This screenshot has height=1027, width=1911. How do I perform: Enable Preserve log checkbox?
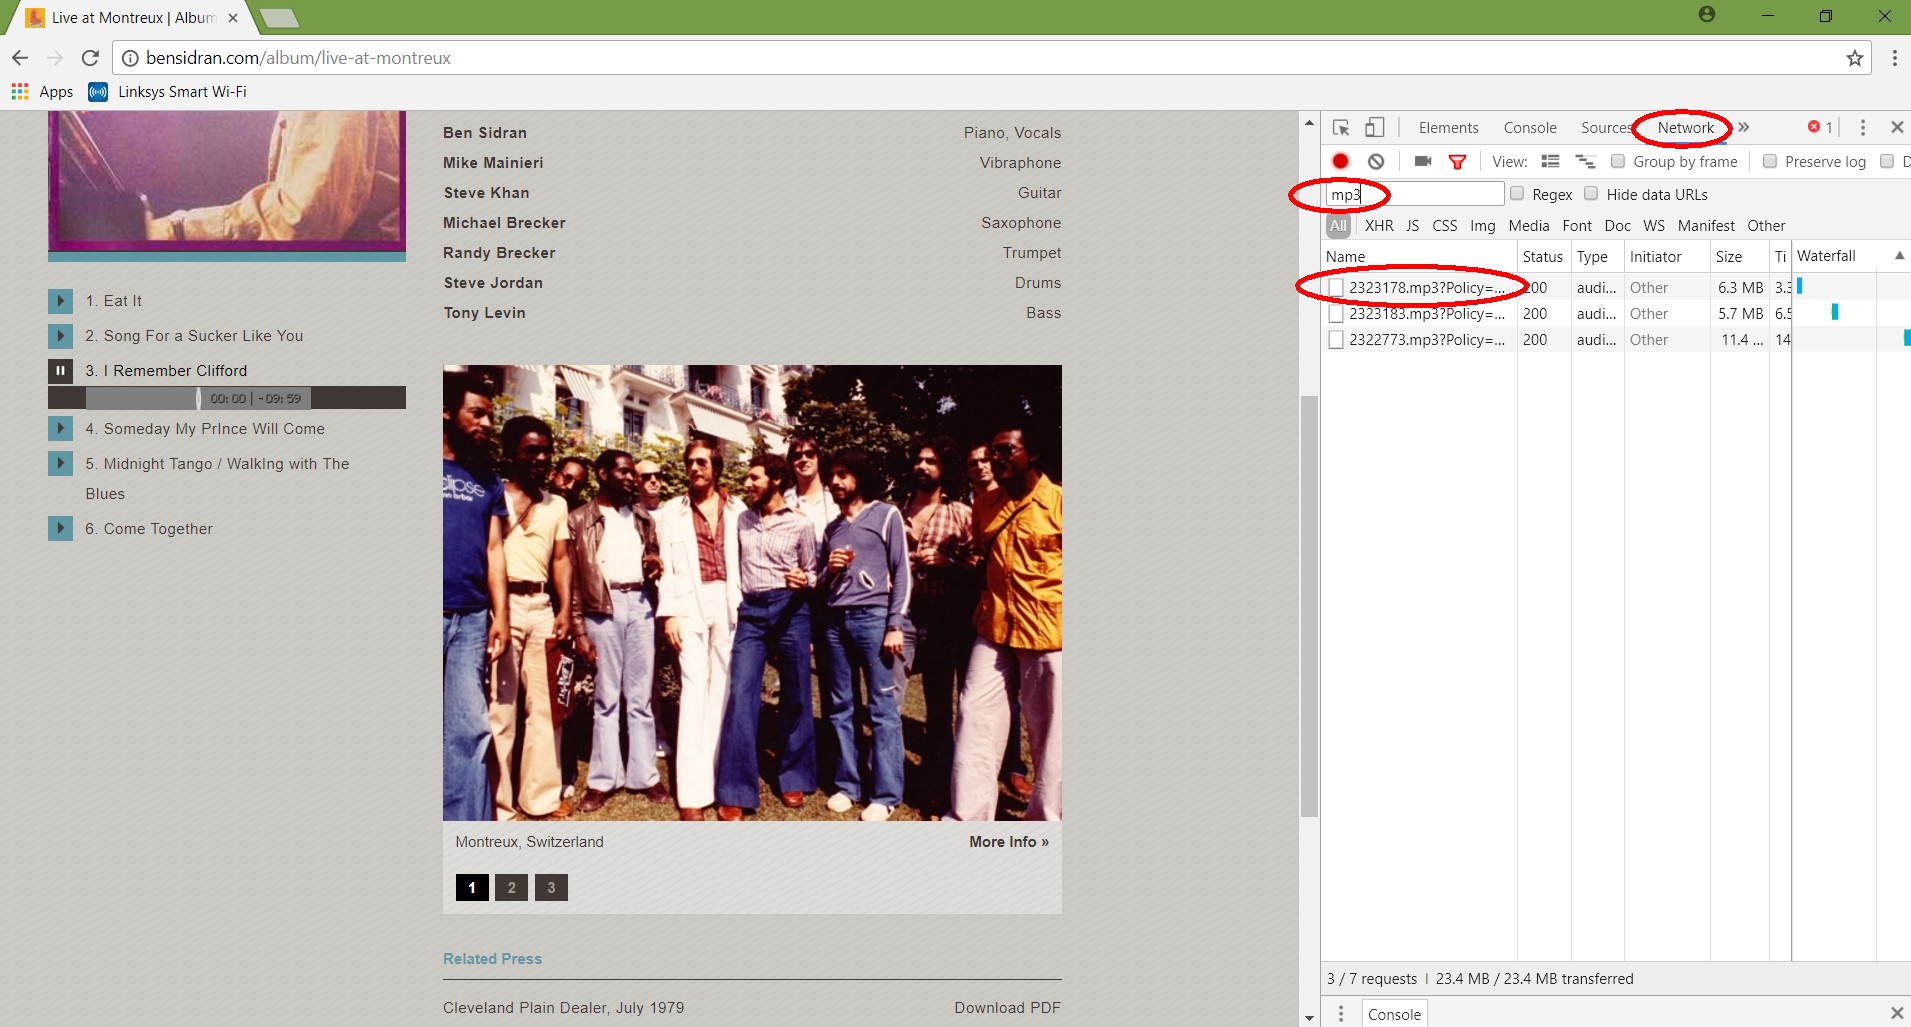tap(1769, 161)
